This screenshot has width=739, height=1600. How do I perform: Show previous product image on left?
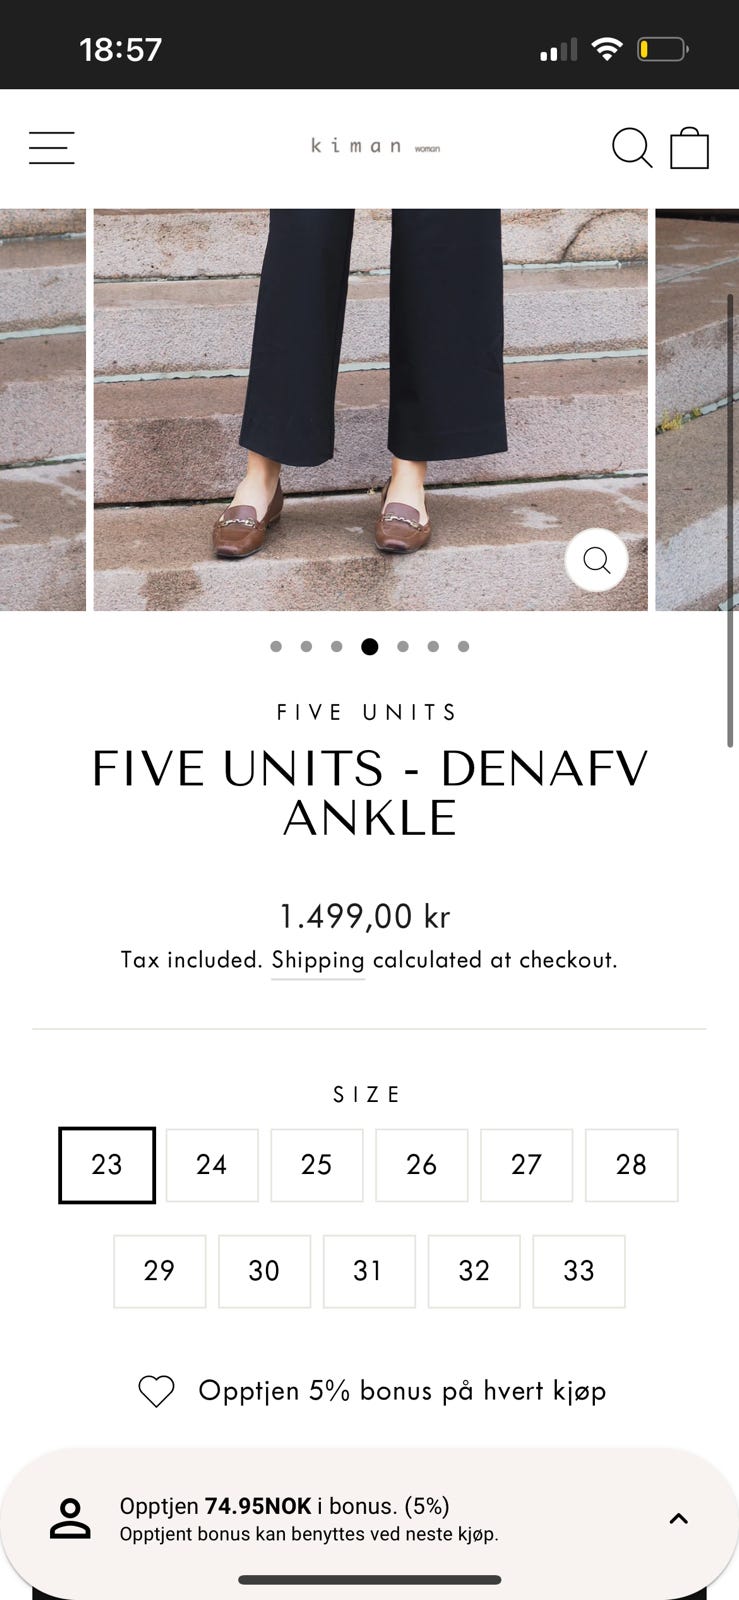pos(43,410)
